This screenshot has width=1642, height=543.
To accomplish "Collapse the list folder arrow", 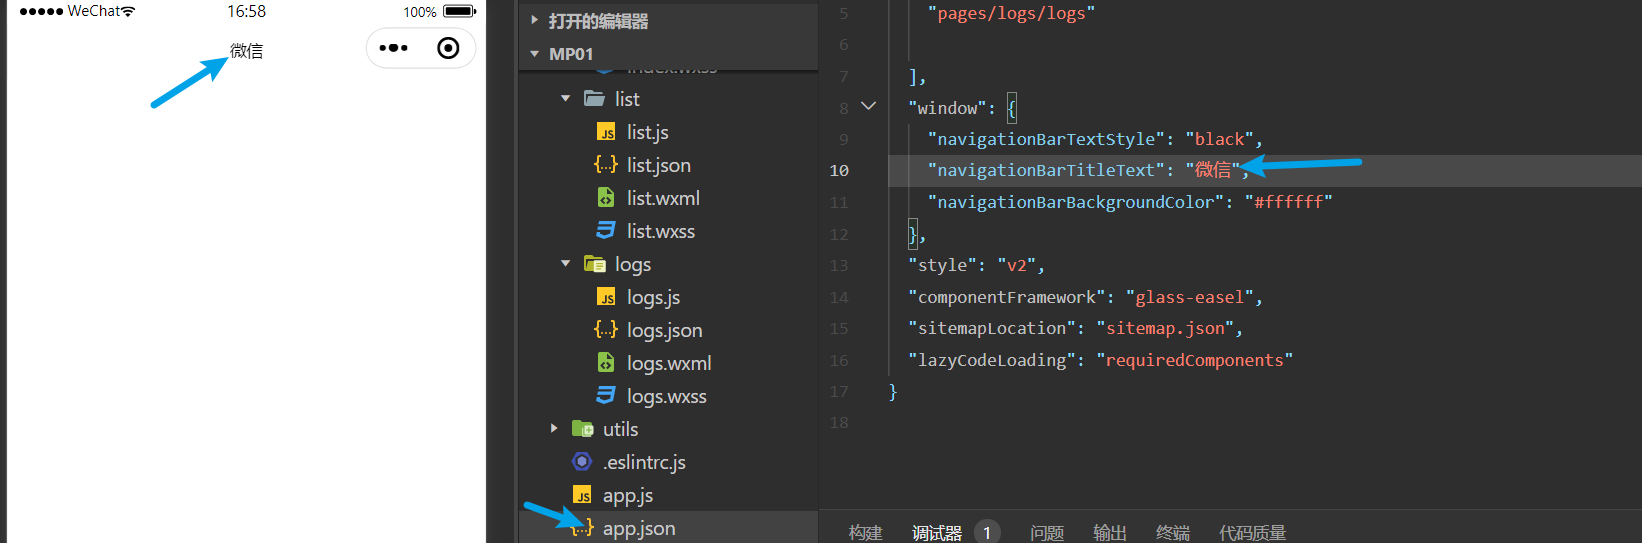I will click(565, 99).
